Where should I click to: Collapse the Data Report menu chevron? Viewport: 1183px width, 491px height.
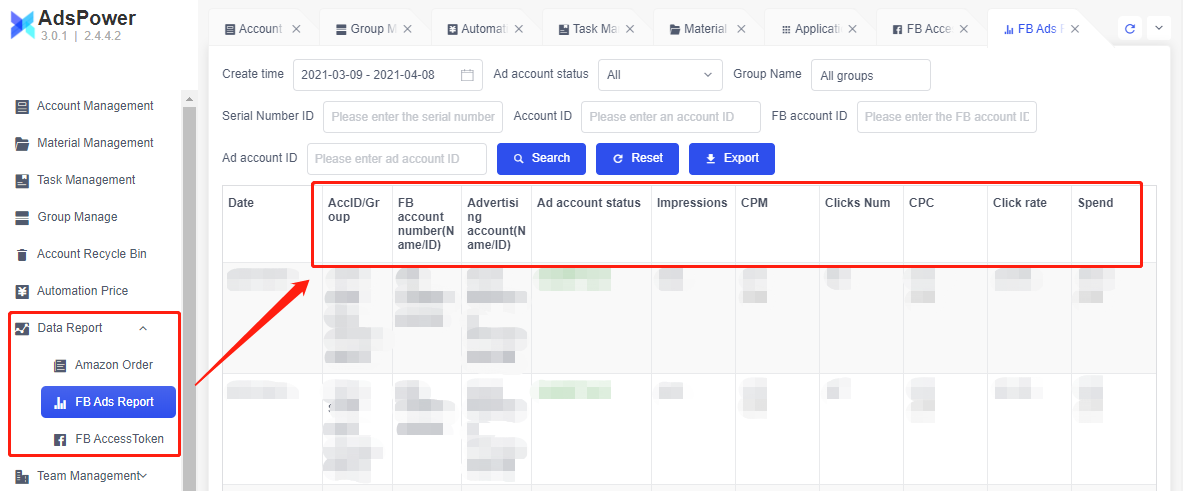(143, 328)
